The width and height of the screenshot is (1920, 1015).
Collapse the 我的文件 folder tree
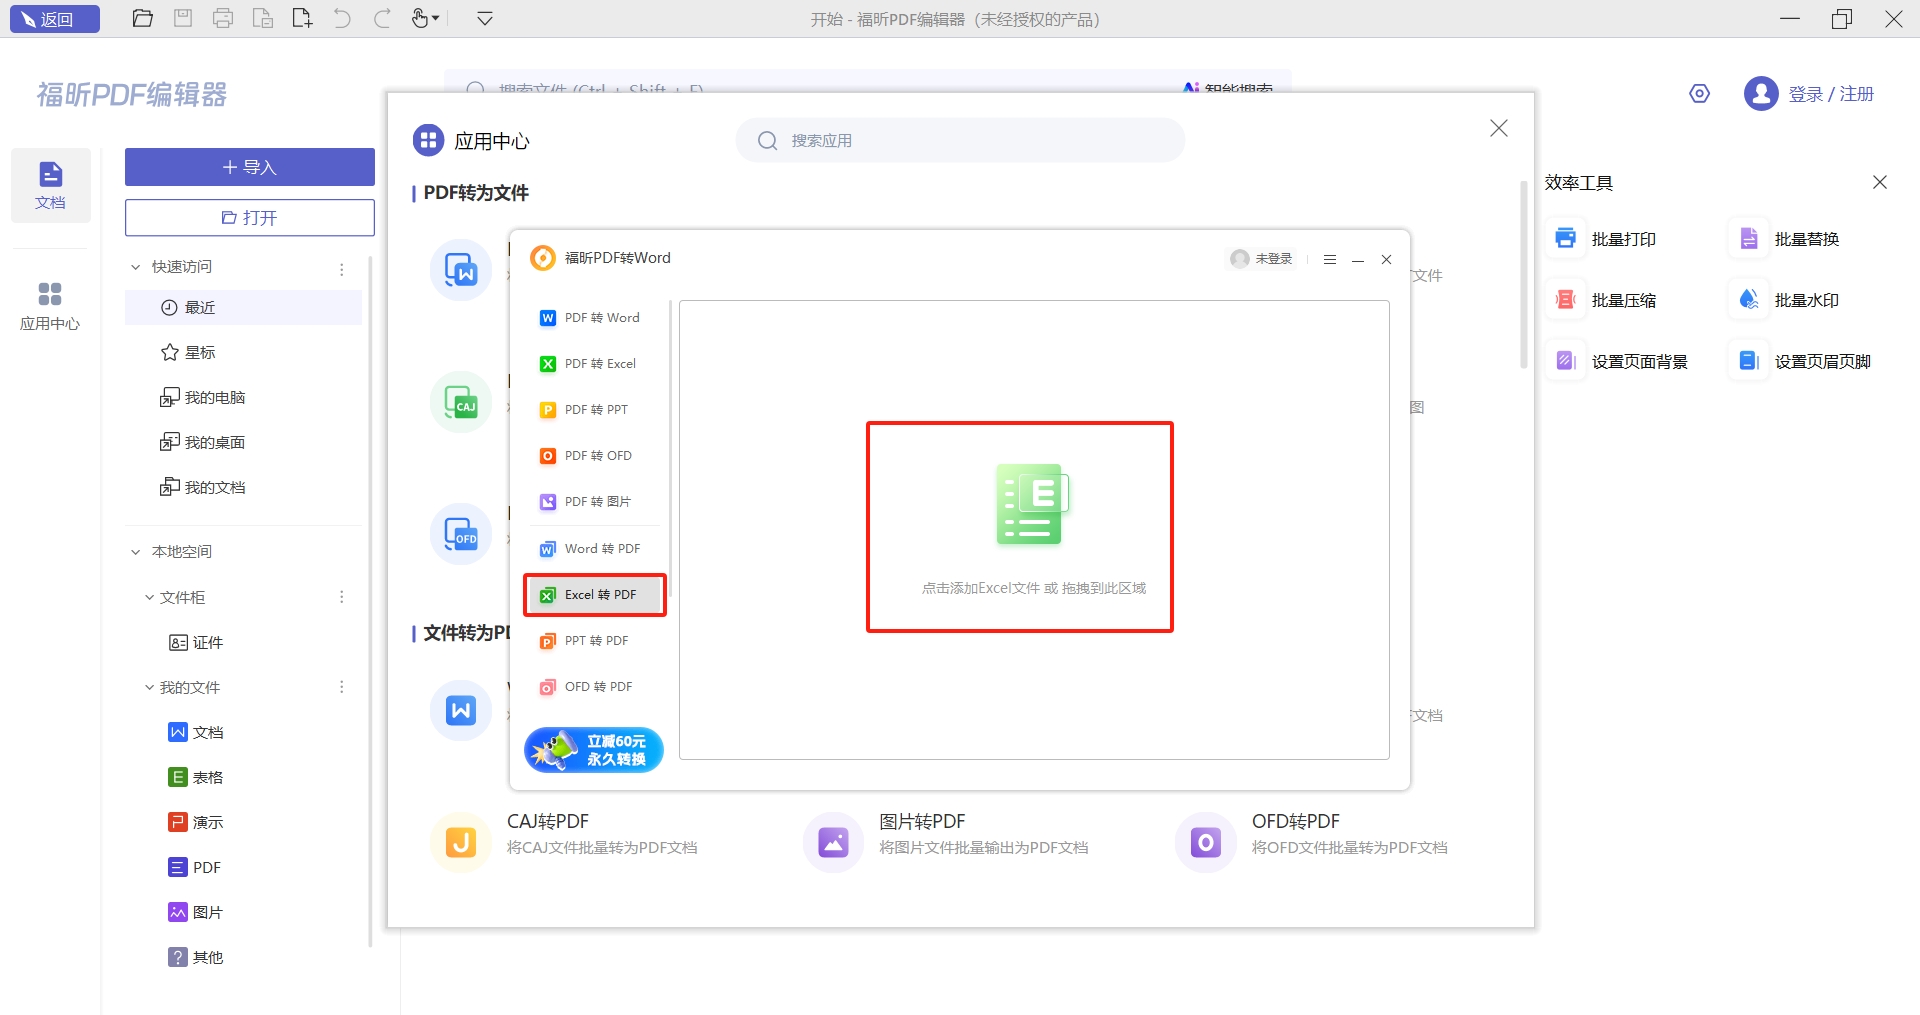149,687
